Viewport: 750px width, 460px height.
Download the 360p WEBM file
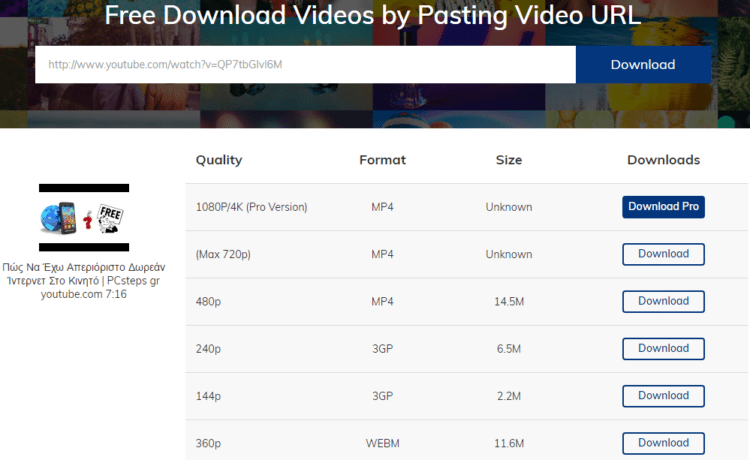(663, 443)
